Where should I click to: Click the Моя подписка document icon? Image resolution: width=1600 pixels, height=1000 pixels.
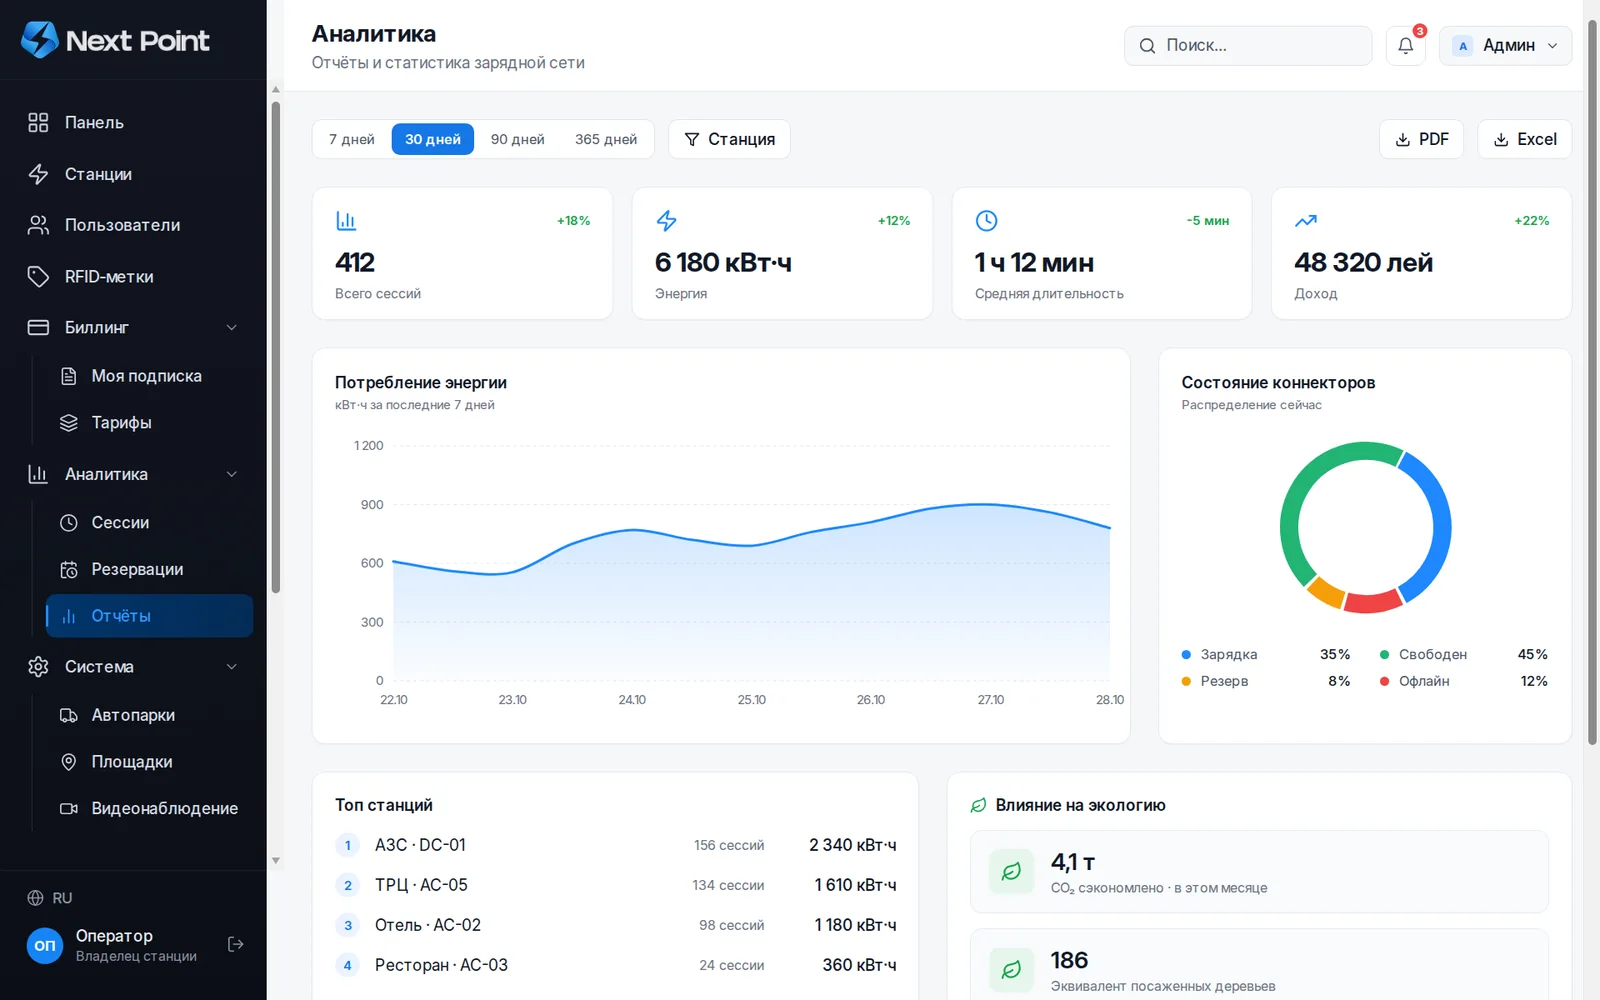click(x=69, y=376)
